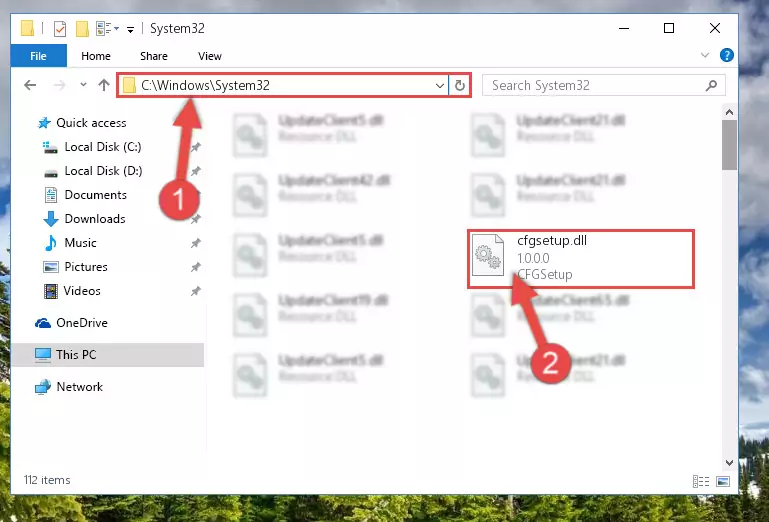Refresh the System32 folder
The image size is (769, 522).
[x=460, y=85]
